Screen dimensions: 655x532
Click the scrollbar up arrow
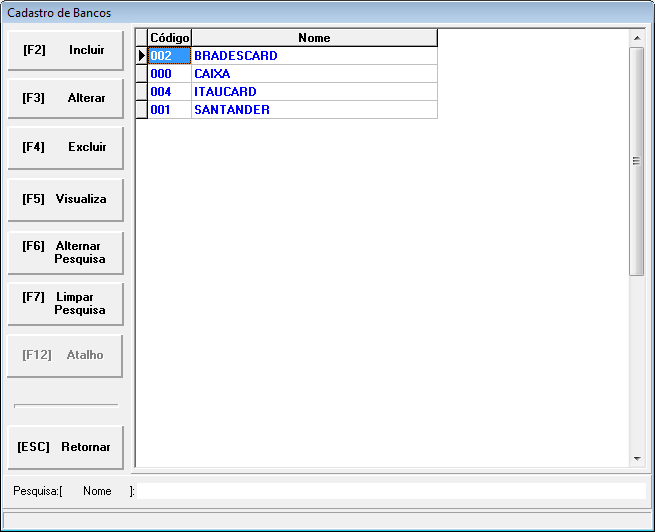[636, 38]
